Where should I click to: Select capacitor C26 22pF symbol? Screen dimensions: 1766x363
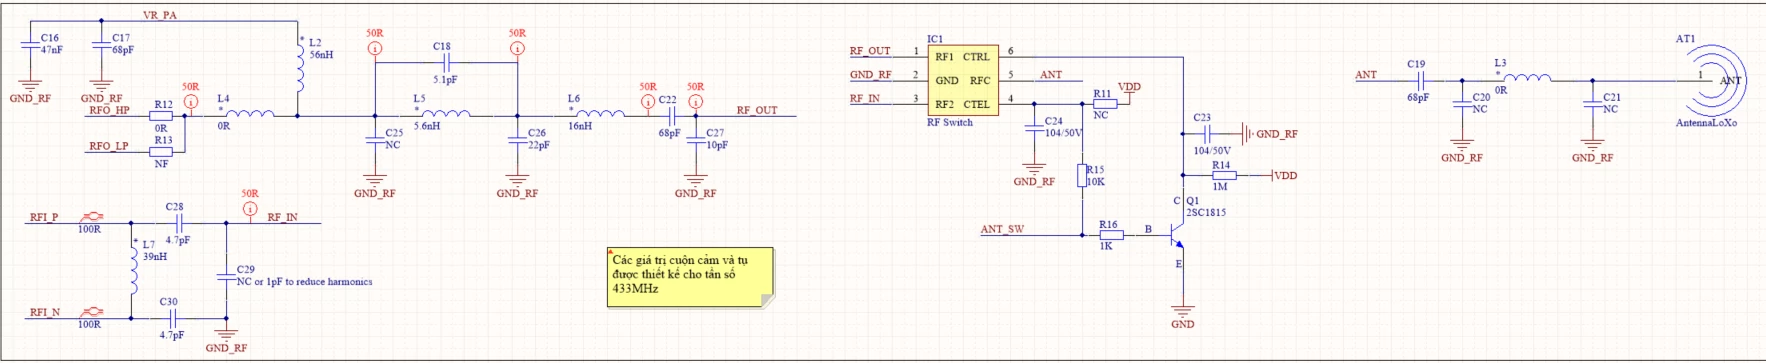click(517, 139)
